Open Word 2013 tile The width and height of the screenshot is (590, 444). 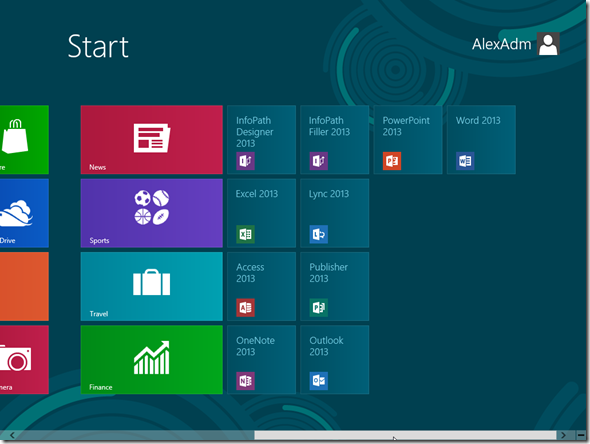pyautogui.click(x=481, y=140)
